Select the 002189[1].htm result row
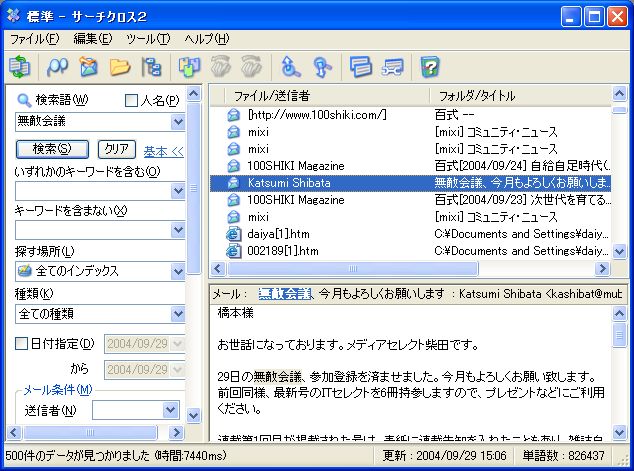Image resolution: width=634 pixels, height=471 pixels. 410,251
